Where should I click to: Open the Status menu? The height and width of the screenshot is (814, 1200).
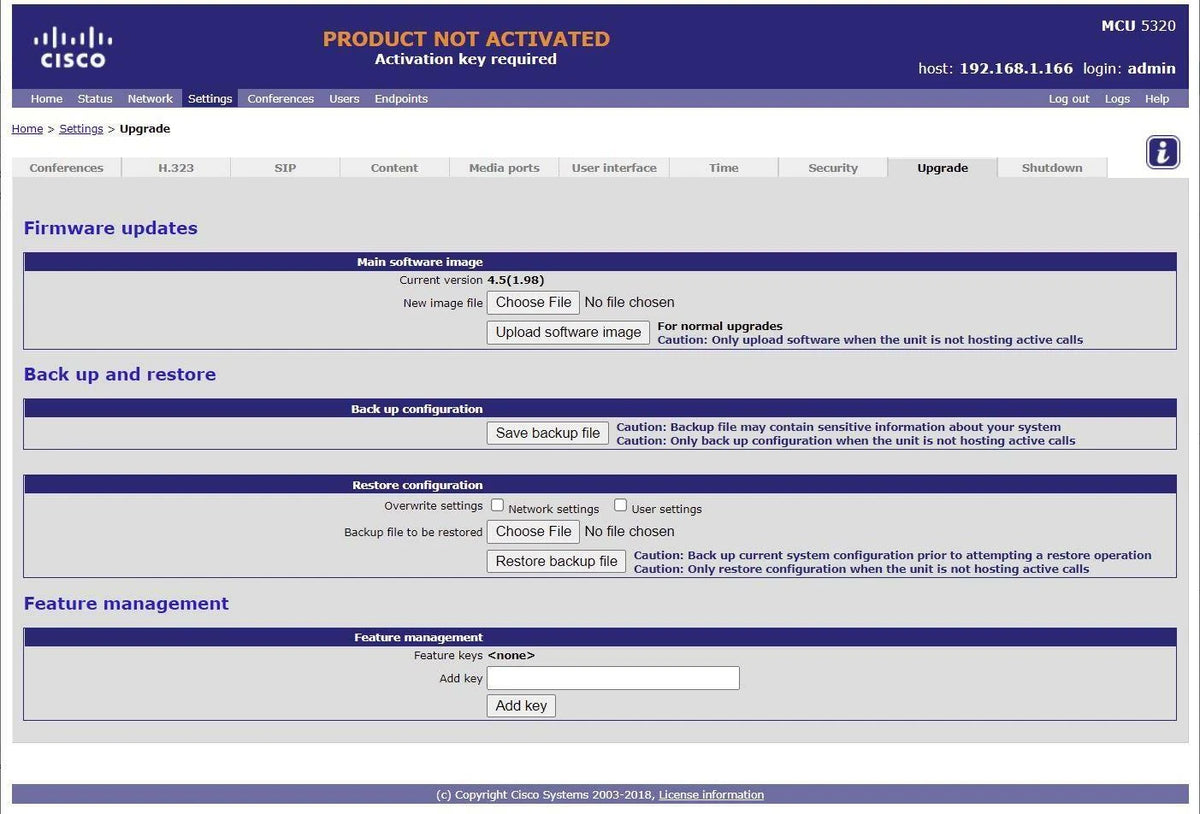95,99
